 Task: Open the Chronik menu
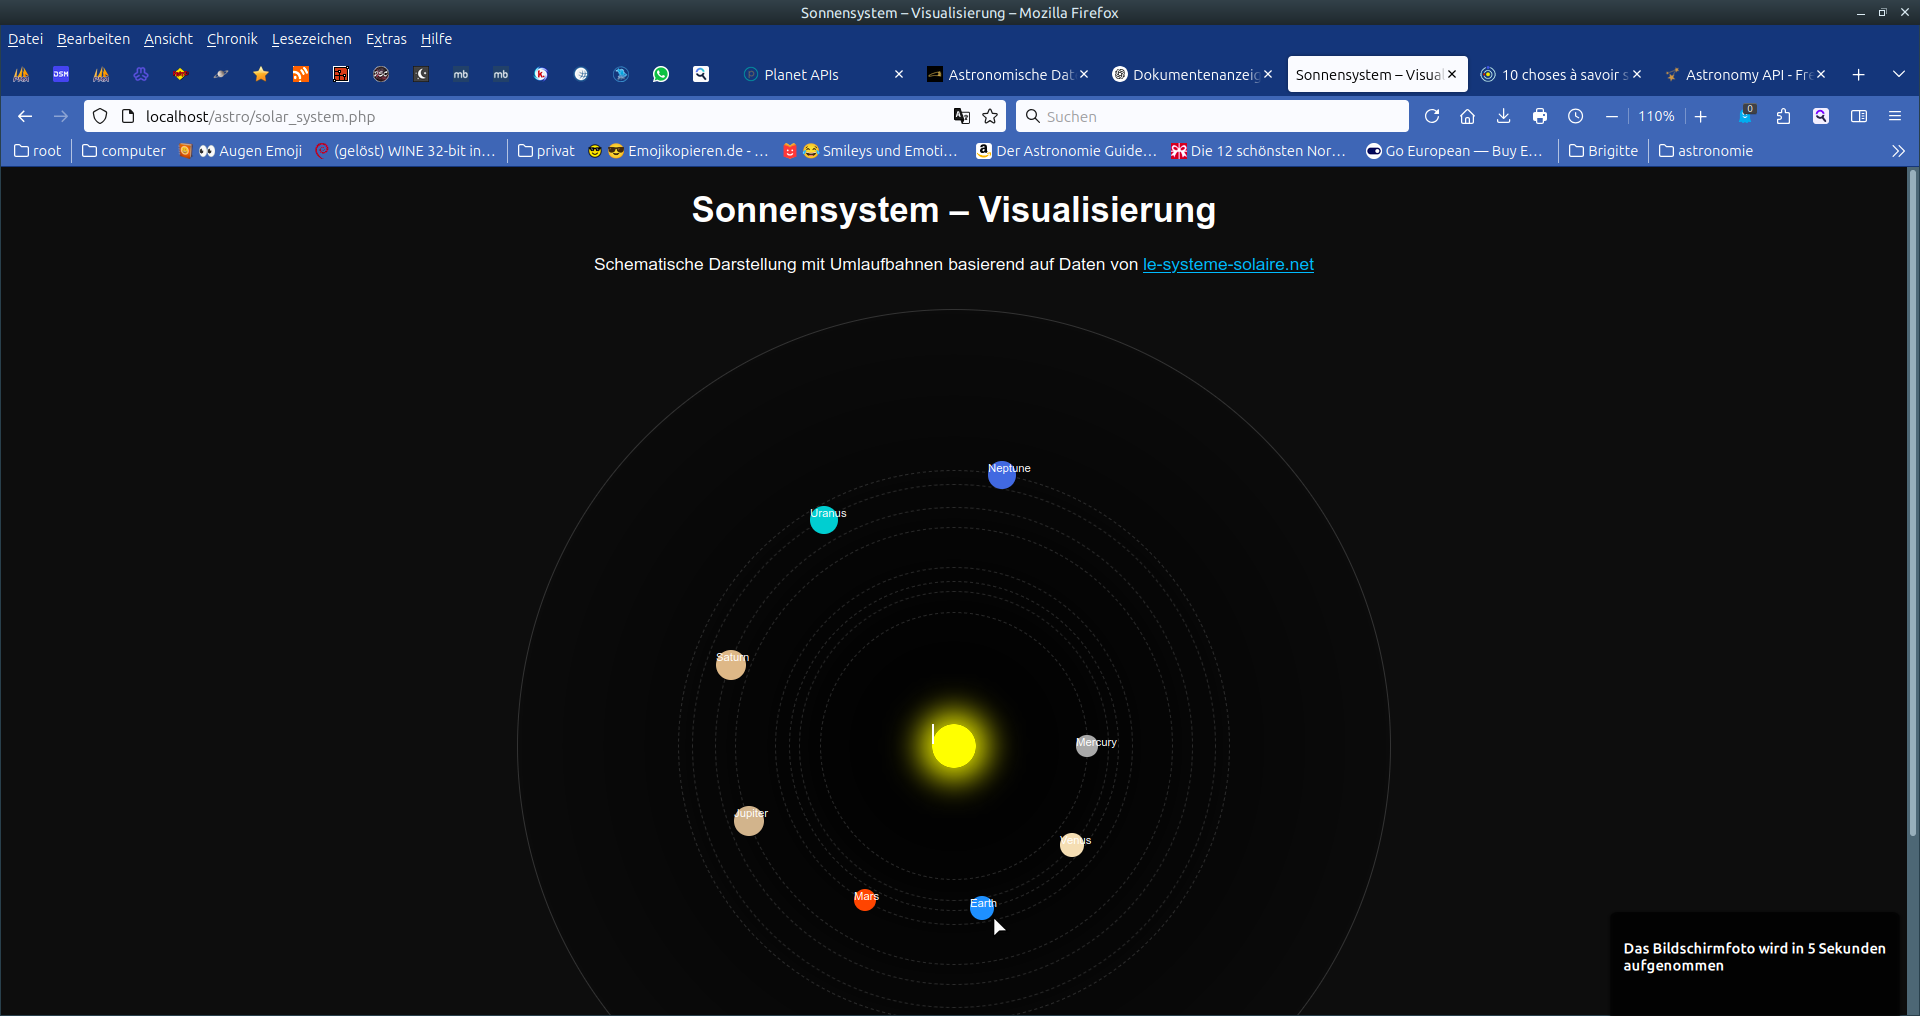click(232, 39)
